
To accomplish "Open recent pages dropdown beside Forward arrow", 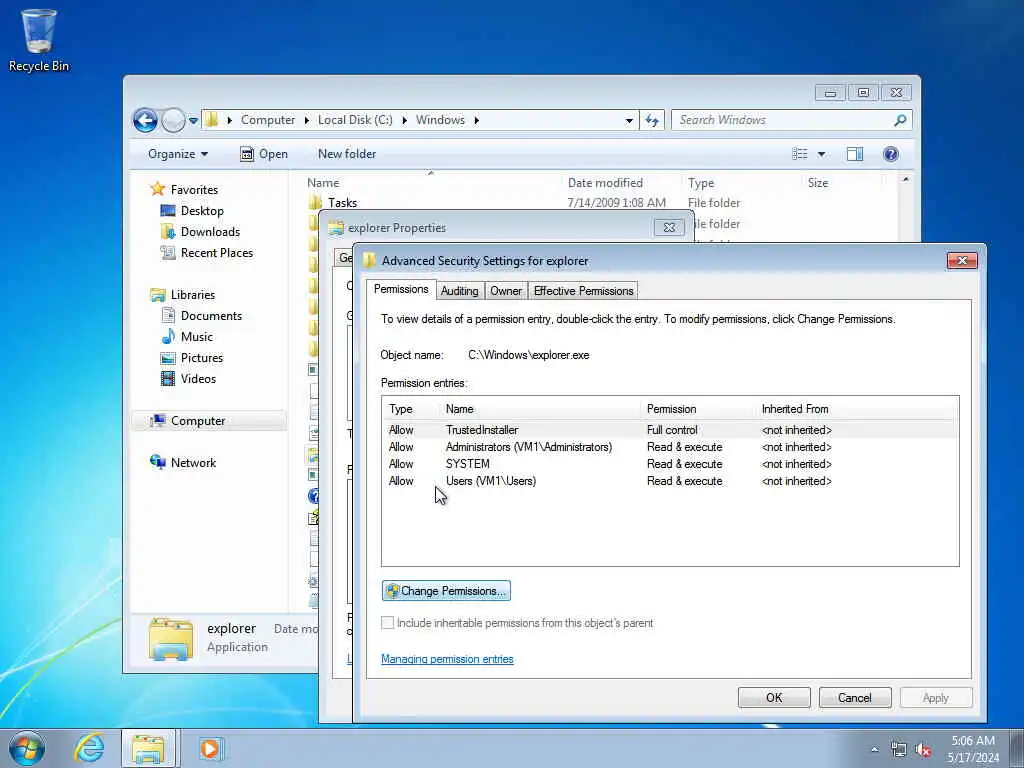I will tap(193, 121).
